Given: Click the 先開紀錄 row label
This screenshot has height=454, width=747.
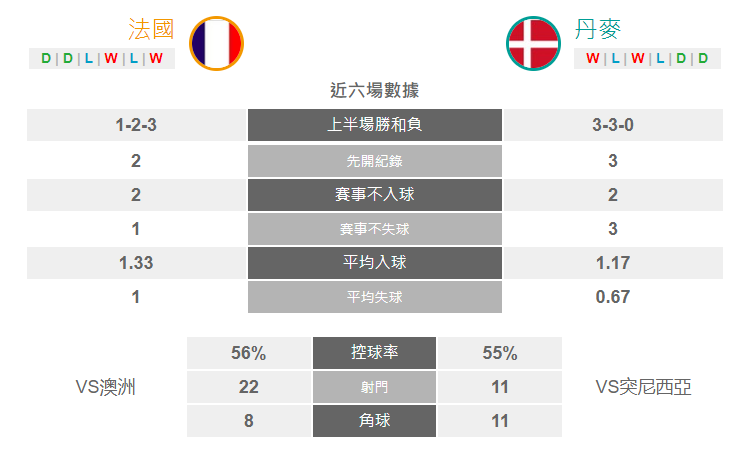Looking at the screenshot, I should pyautogui.click(x=374, y=161).
